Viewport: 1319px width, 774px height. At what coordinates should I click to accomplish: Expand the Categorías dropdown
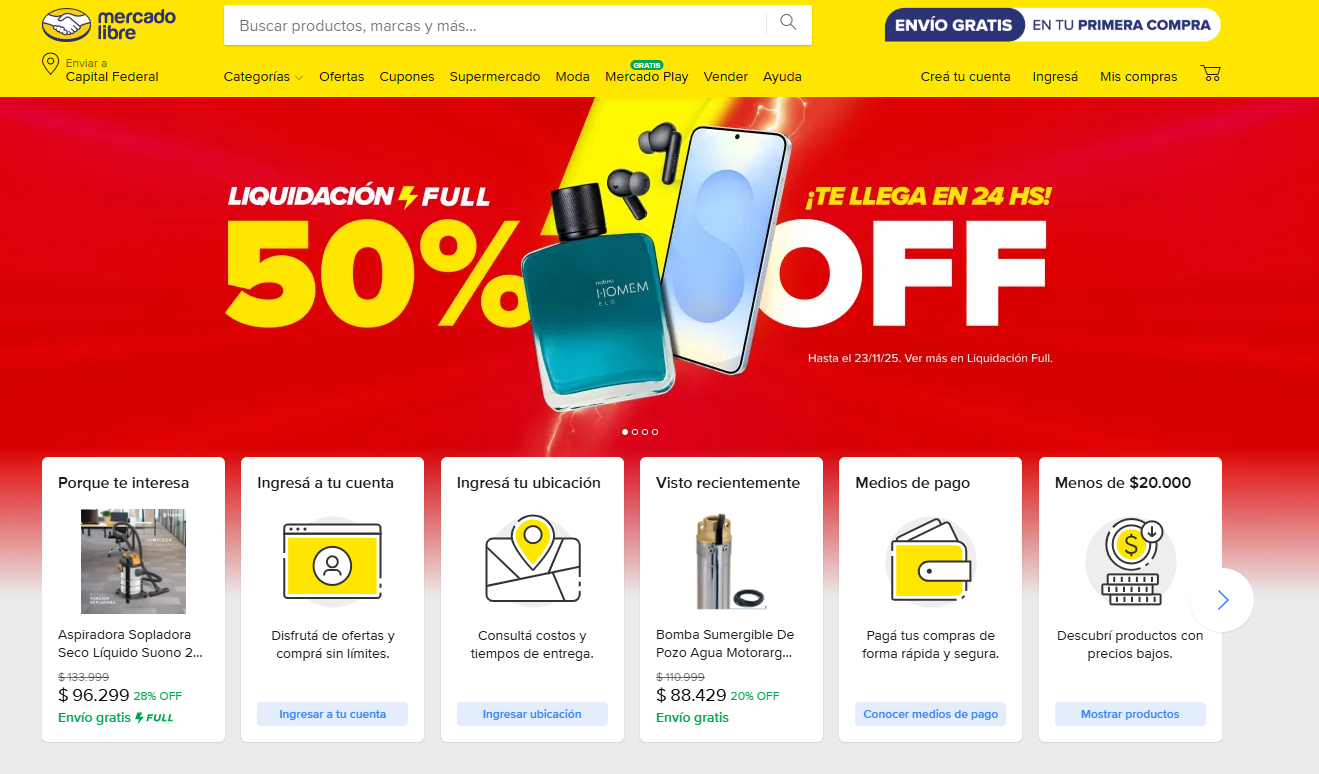(x=263, y=77)
